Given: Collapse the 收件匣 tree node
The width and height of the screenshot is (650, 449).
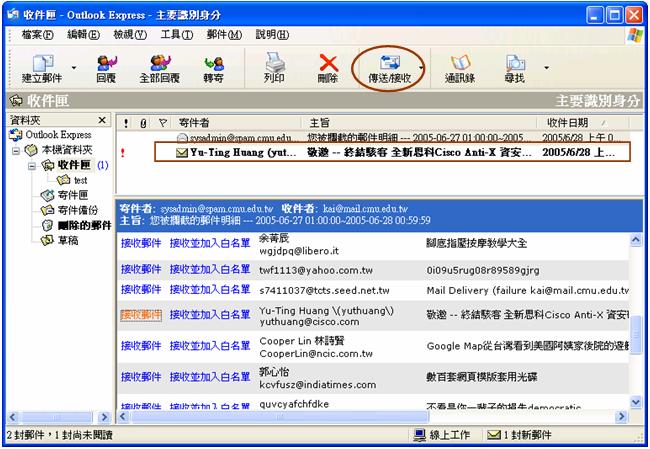Looking at the screenshot, I should tap(32, 166).
